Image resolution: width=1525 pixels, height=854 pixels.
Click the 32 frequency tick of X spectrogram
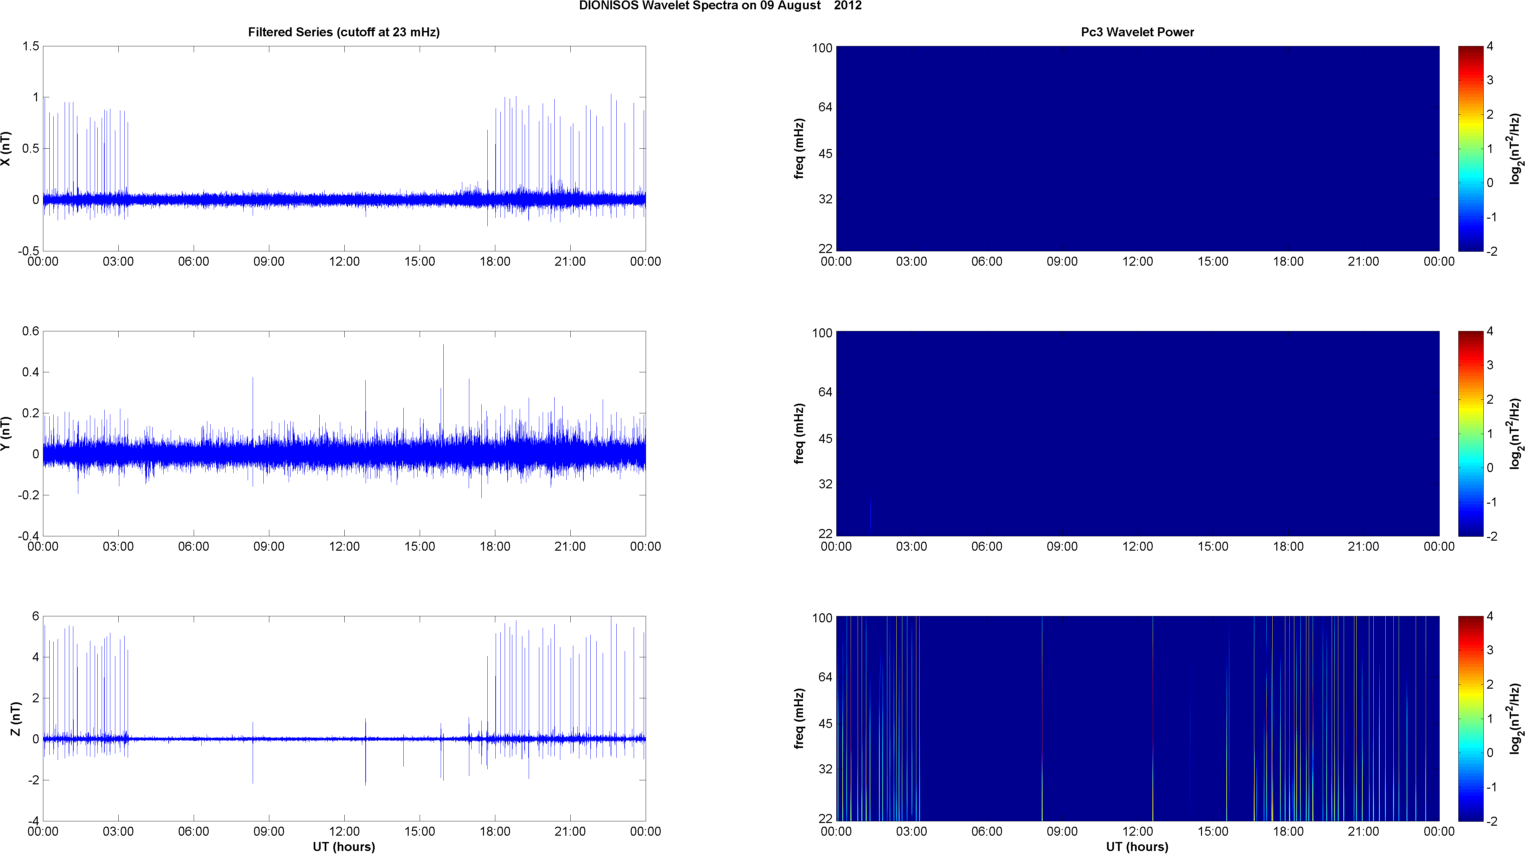(x=825, y=200)
